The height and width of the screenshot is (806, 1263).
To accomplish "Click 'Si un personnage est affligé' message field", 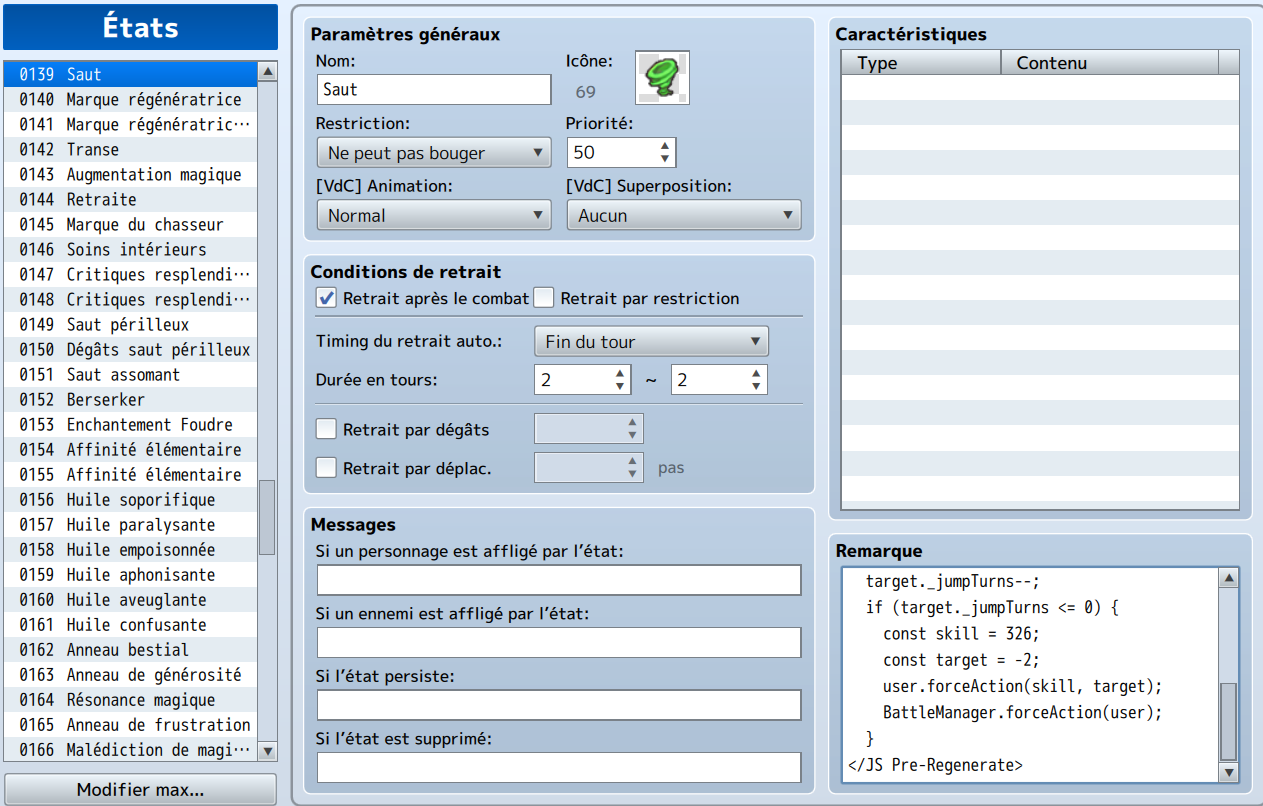I will pos(559,580).
